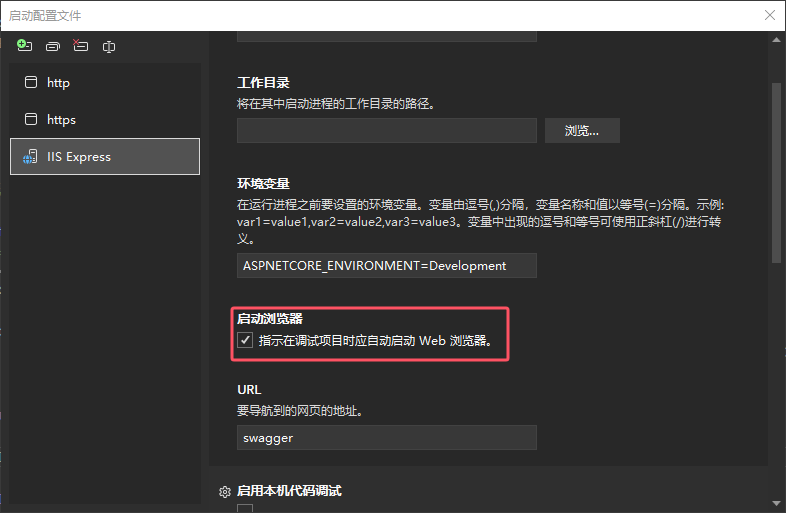Delete the selected launch profile
Screen dimensions: 786x513
click(80, 46)
